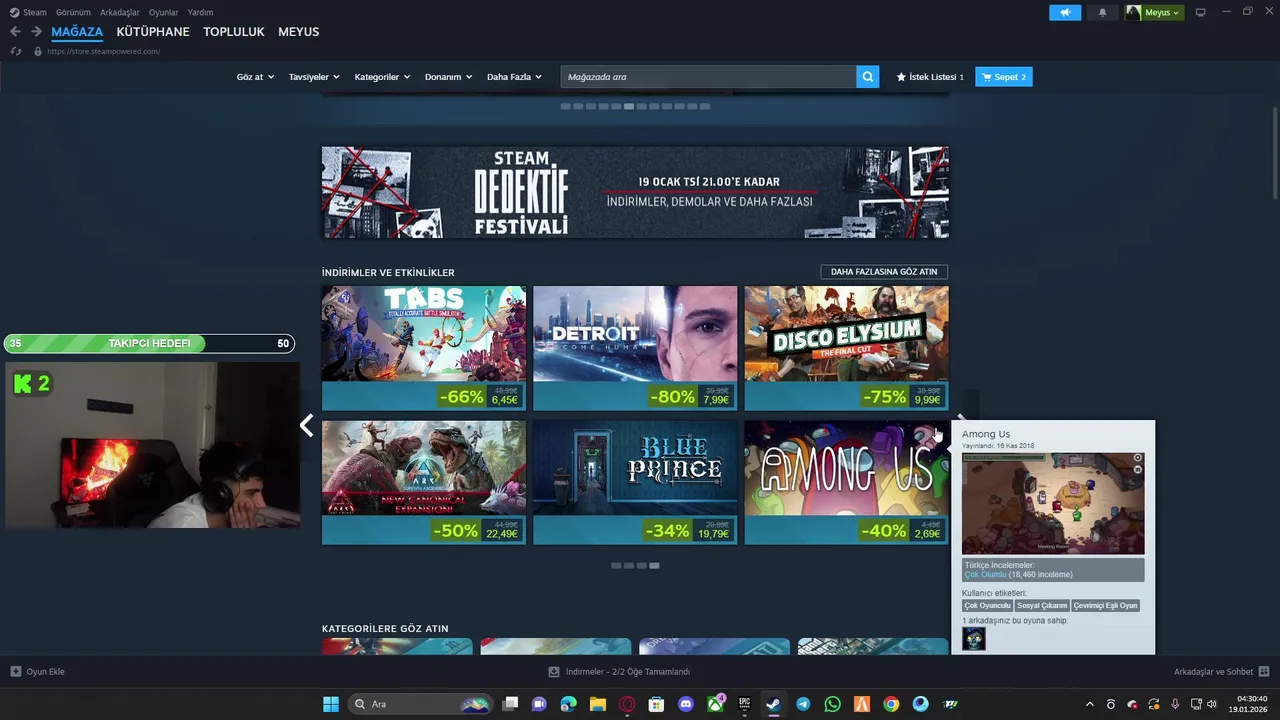The width and height of the screenshot is (1280, 720).
Task: Open the Görünüm menu
Action: (73, 12)
